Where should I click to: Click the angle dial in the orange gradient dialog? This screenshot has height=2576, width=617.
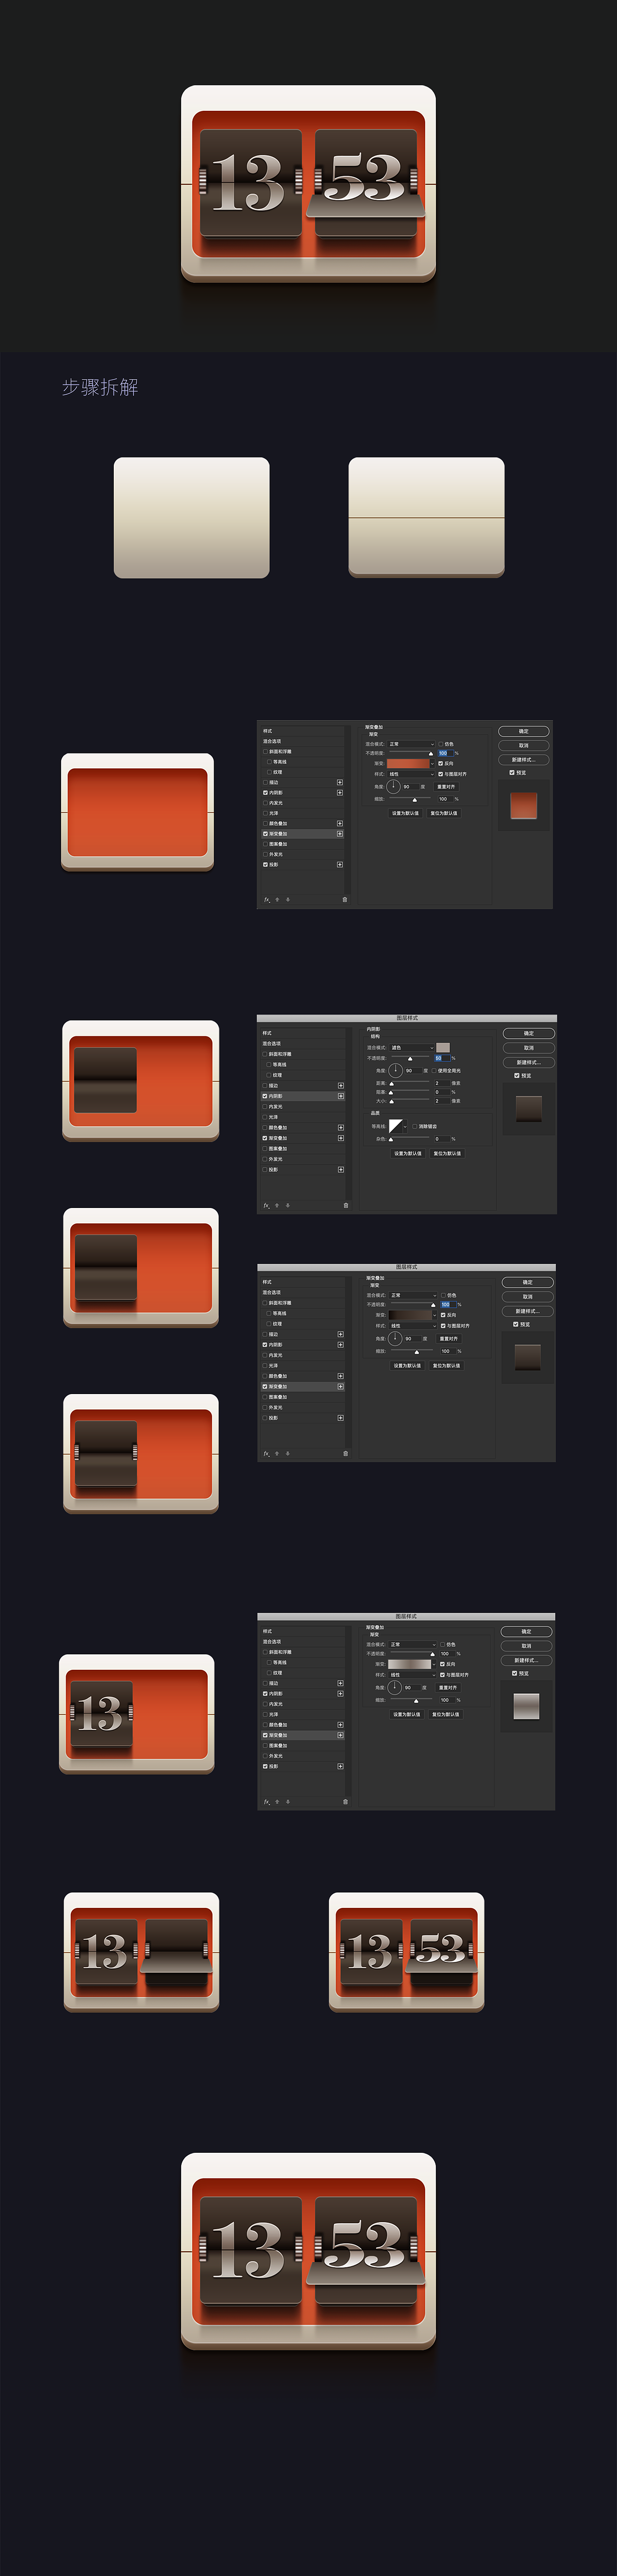click(394, 786)
